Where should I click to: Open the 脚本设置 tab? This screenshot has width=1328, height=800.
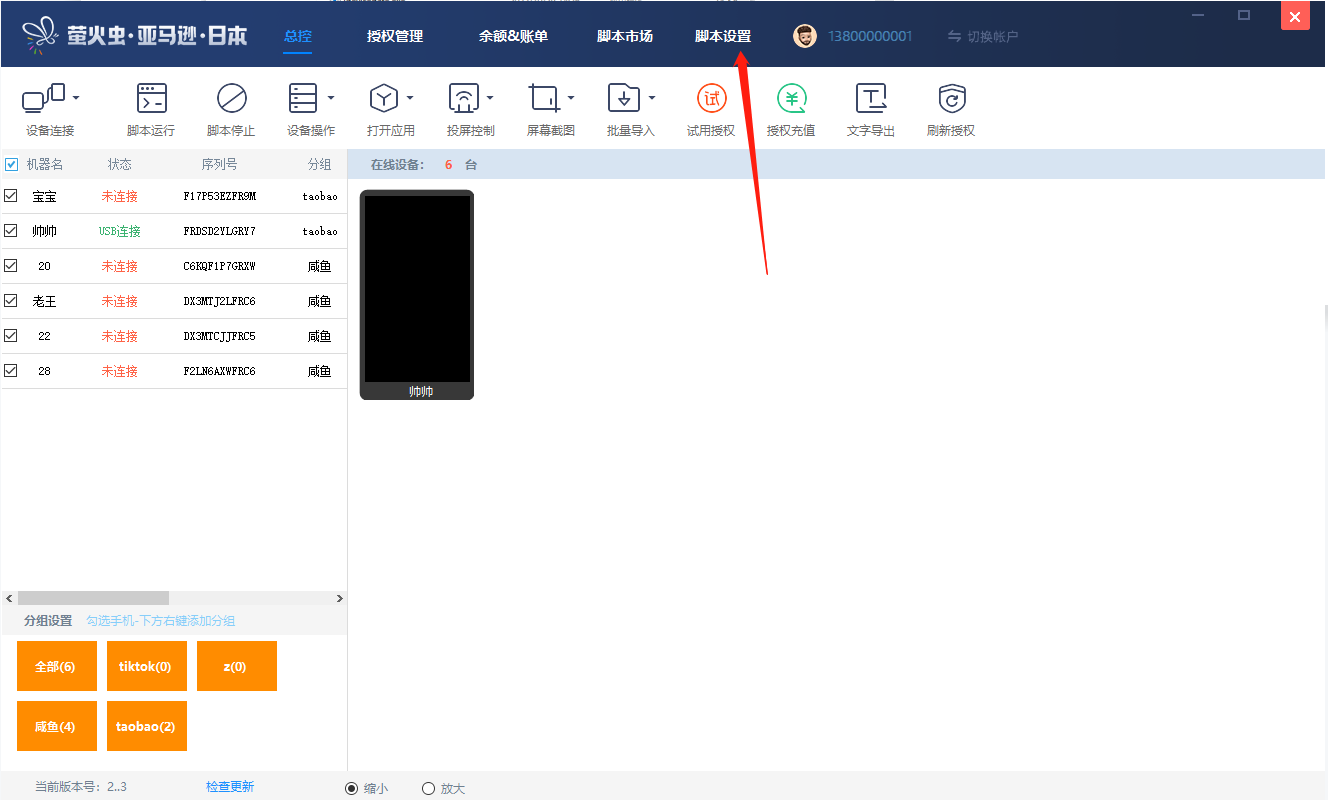click(723, 36)
